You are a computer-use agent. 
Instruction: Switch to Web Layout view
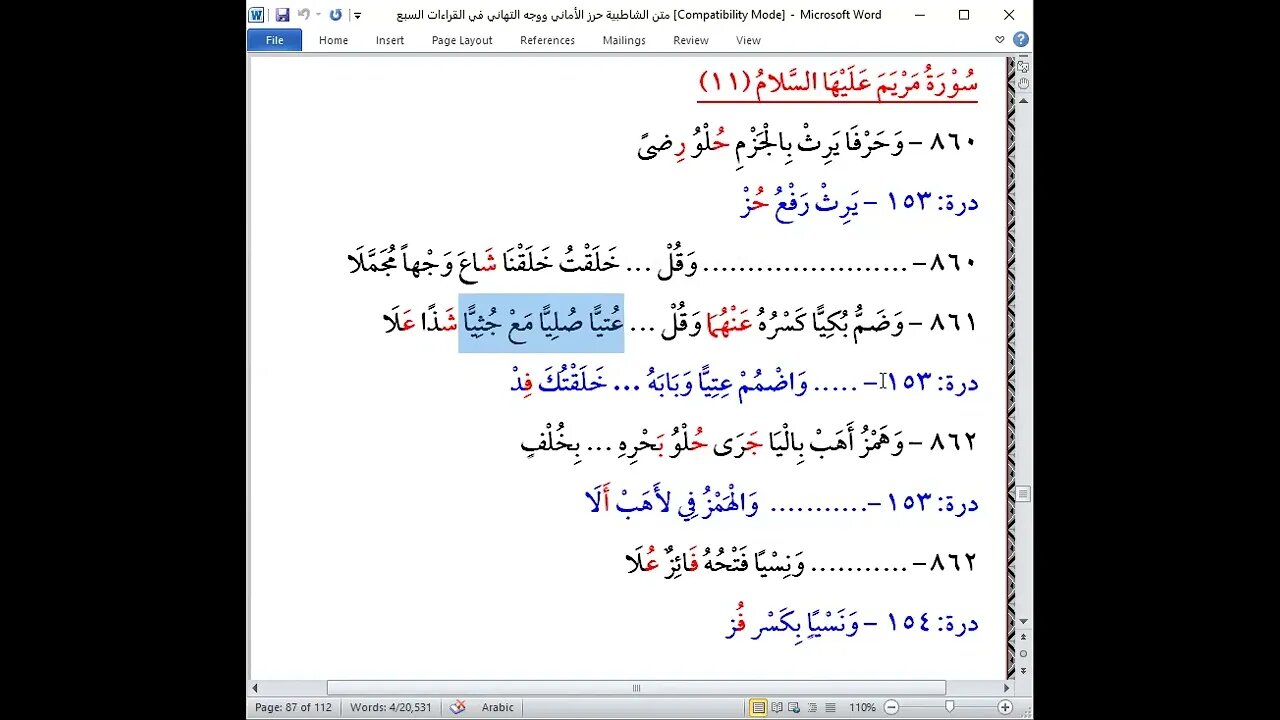tap(795, 707)
